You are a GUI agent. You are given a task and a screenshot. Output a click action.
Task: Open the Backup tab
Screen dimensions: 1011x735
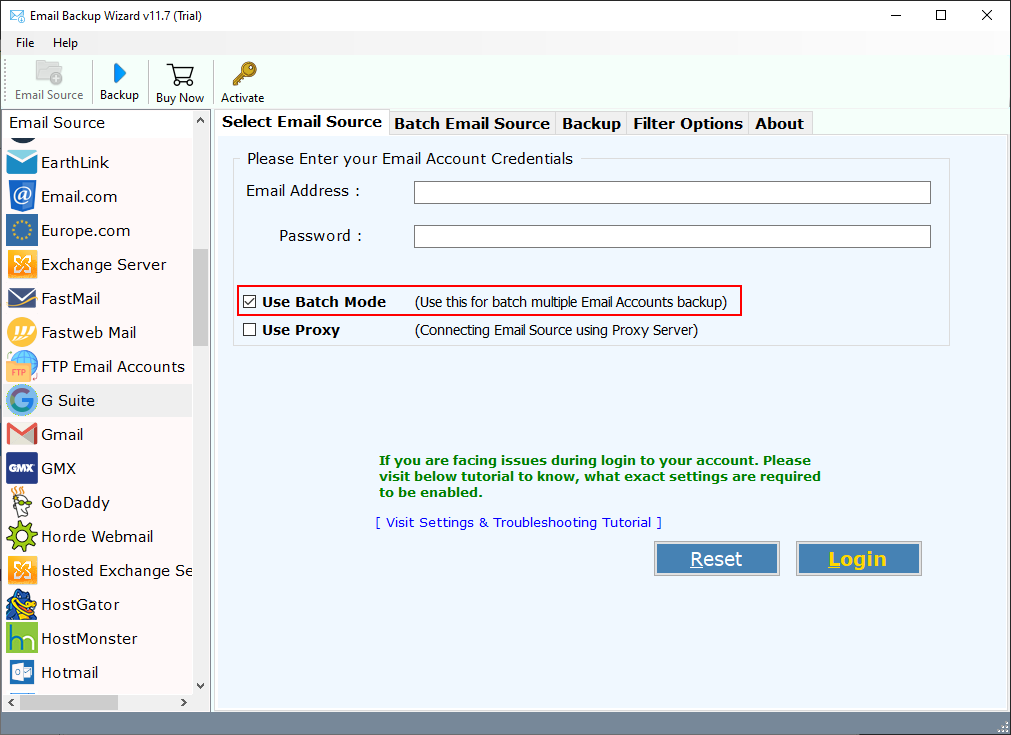point(591,124)
